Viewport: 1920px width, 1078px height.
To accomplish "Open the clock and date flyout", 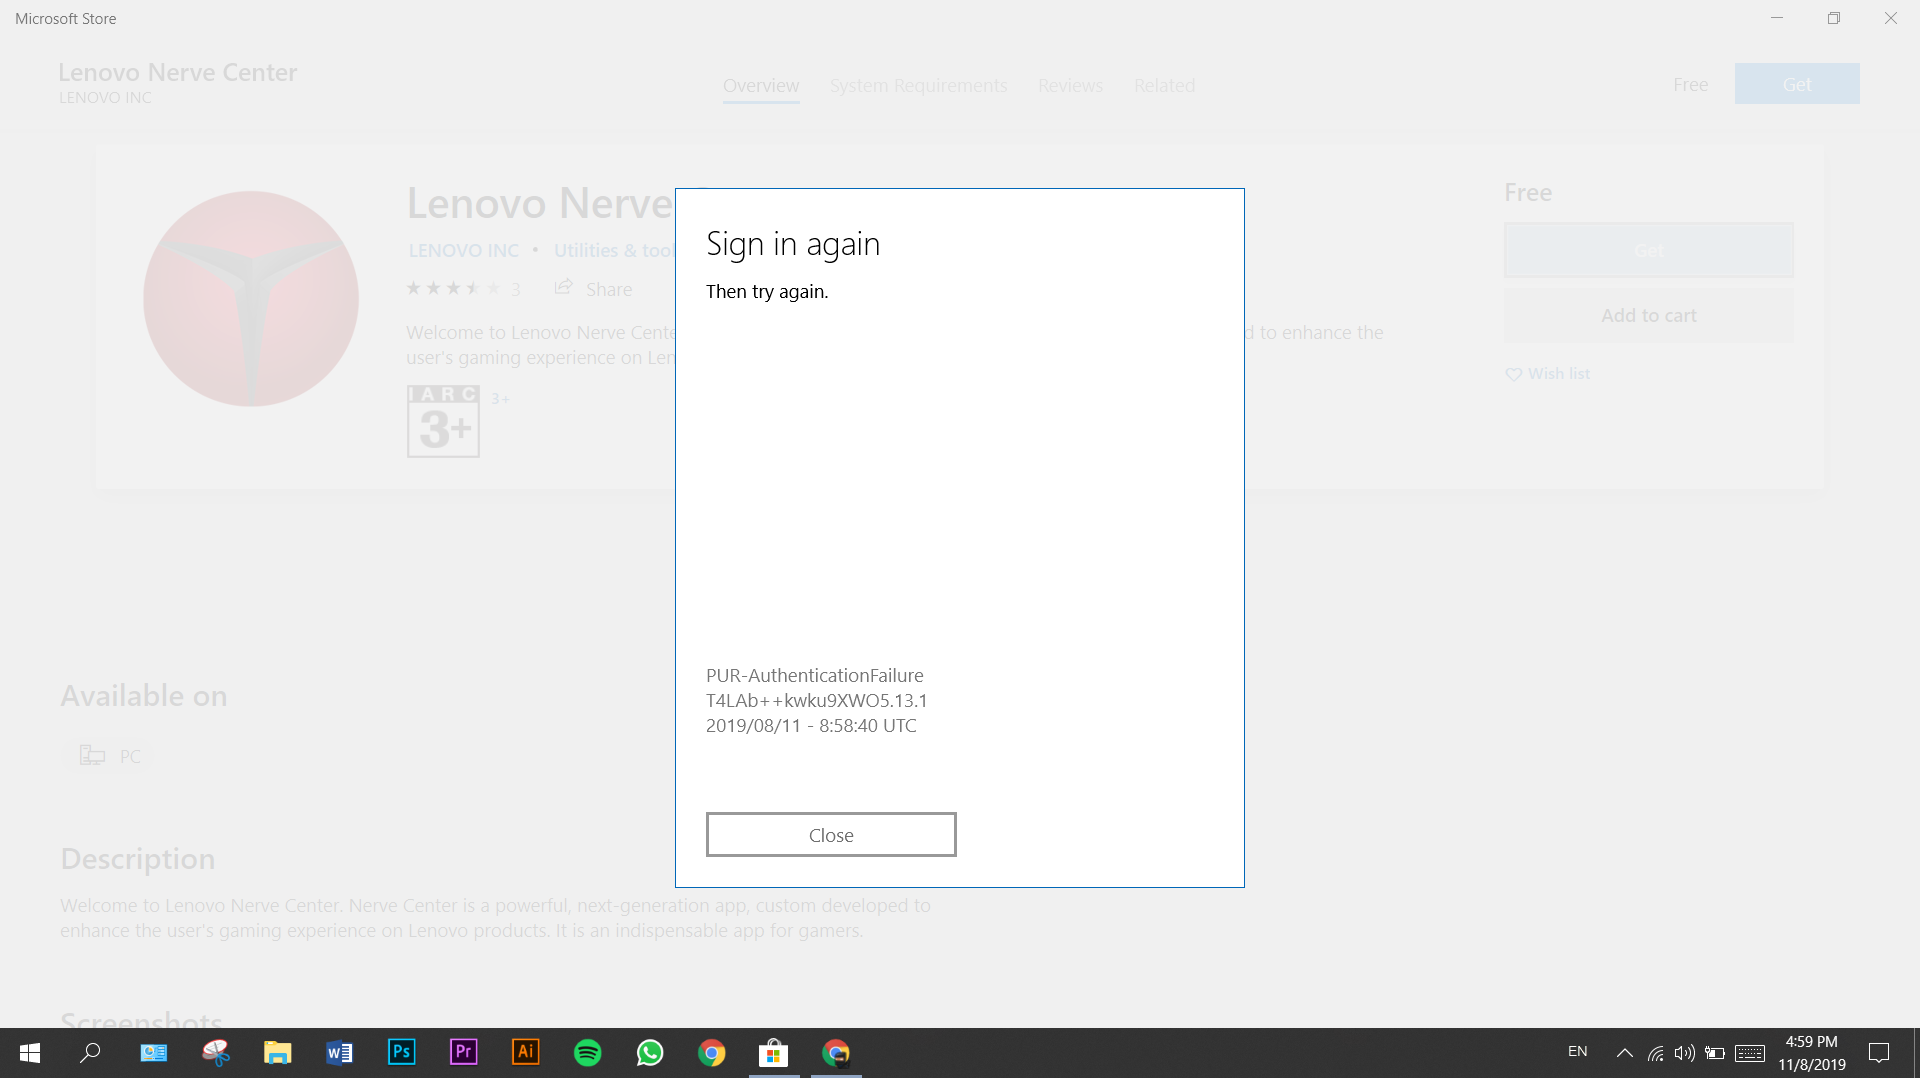I will [x=1812, y=1053].
